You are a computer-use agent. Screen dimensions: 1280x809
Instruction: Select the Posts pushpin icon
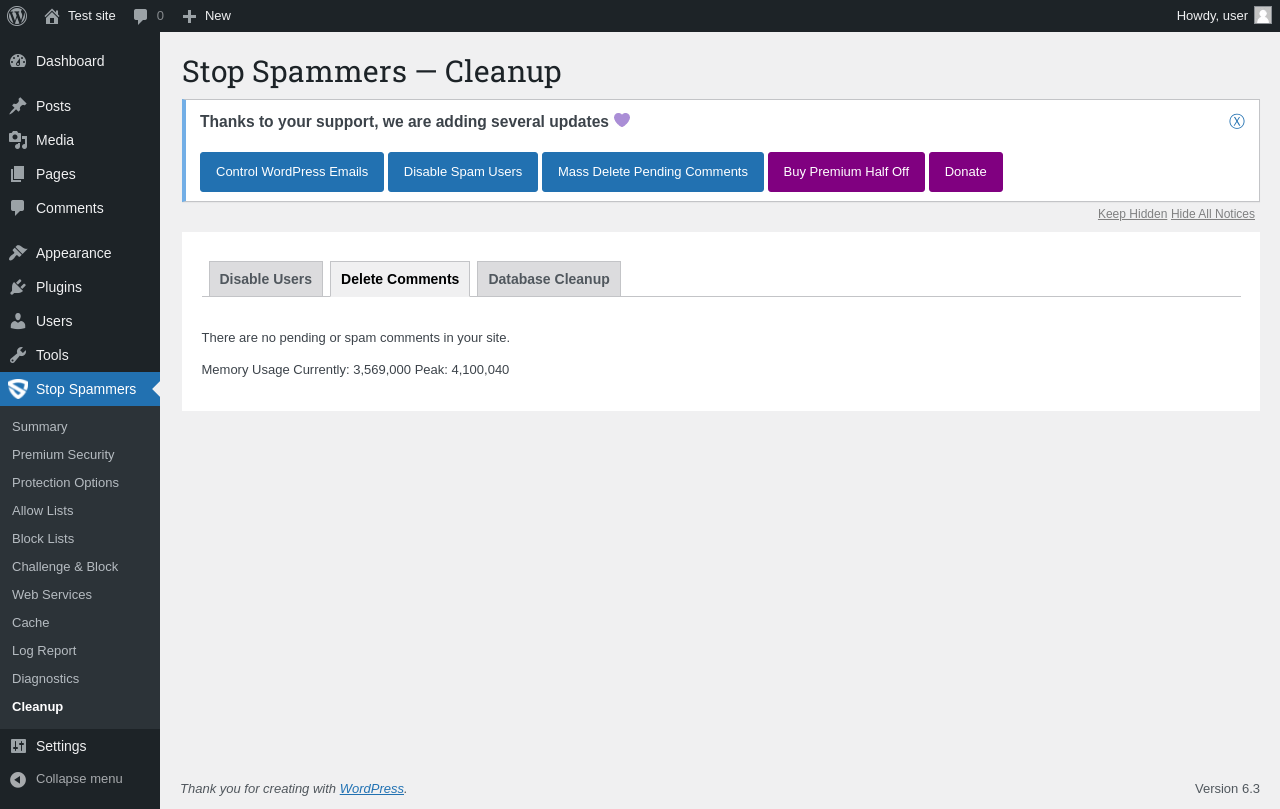(x=18, y=106)
